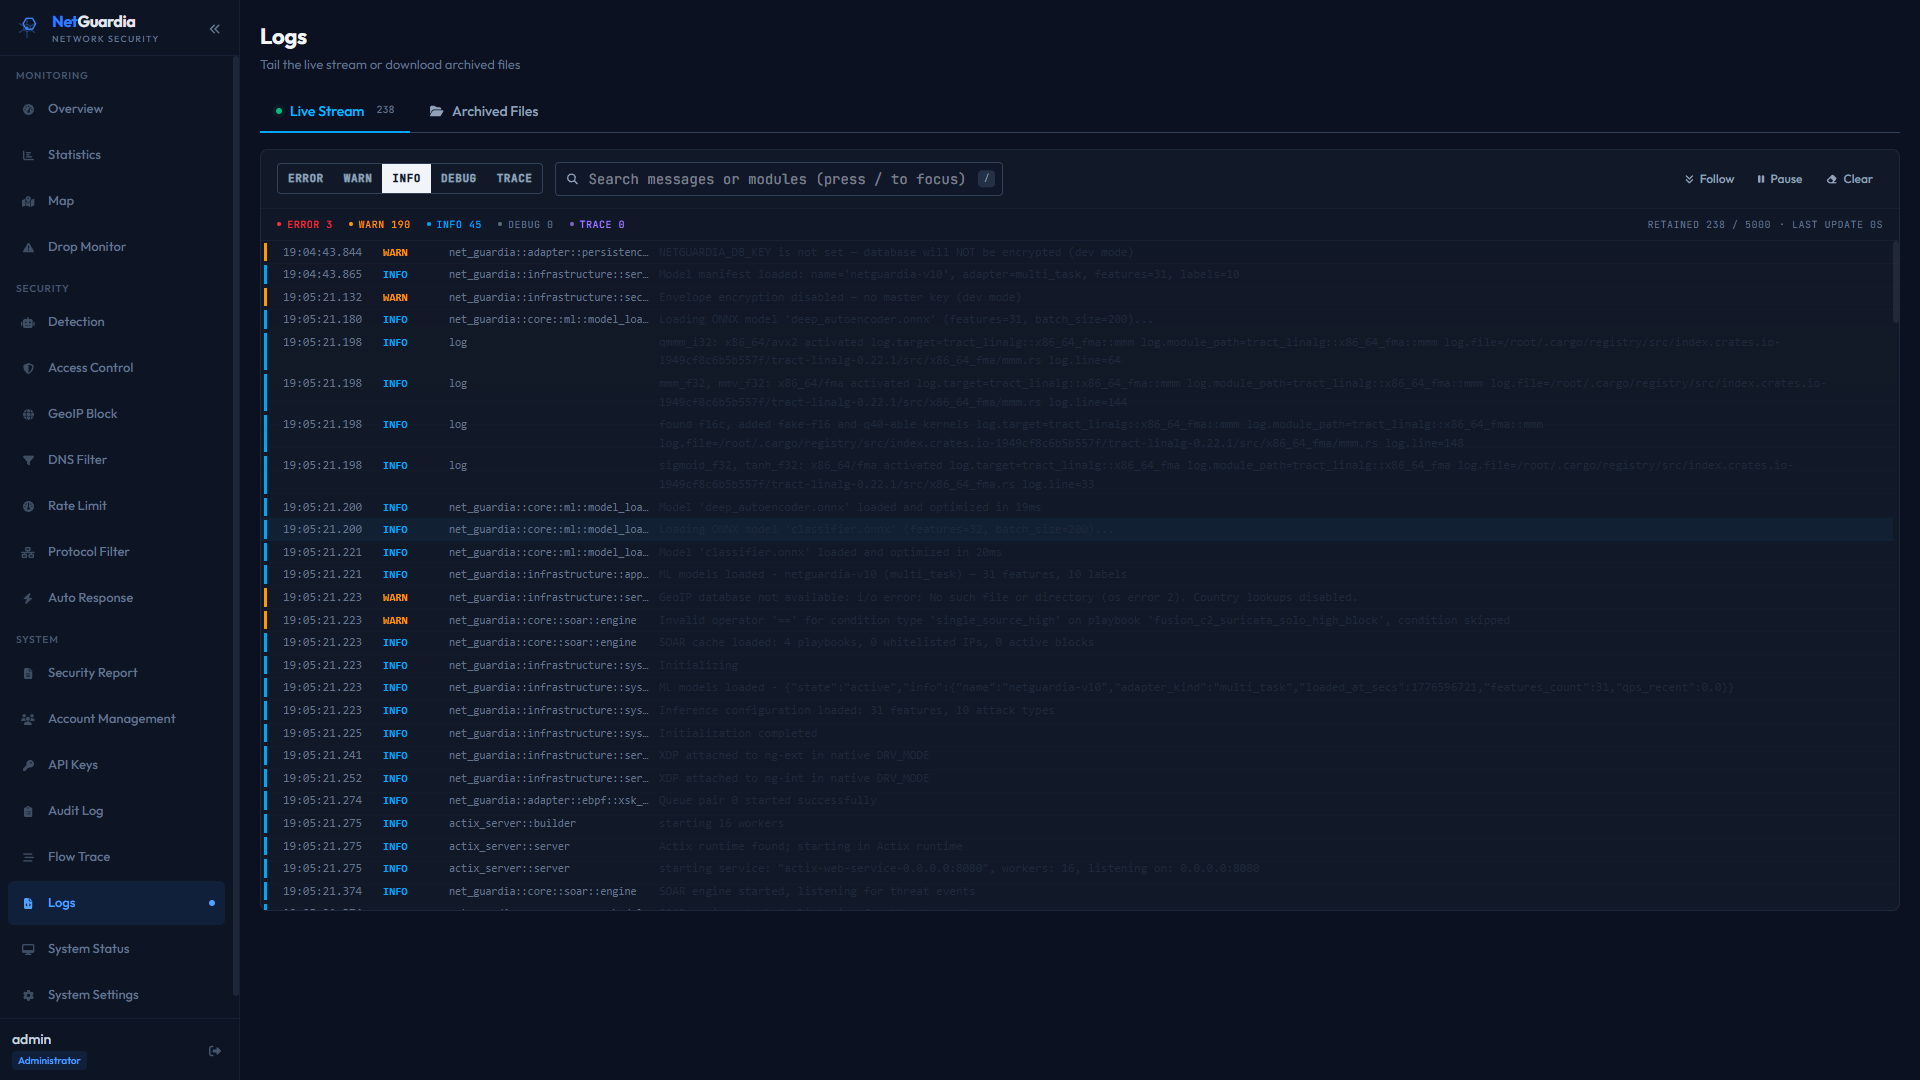Click the Administrator role badge
This screenshot has width=1920, height=1080.
pos(49,1061)
